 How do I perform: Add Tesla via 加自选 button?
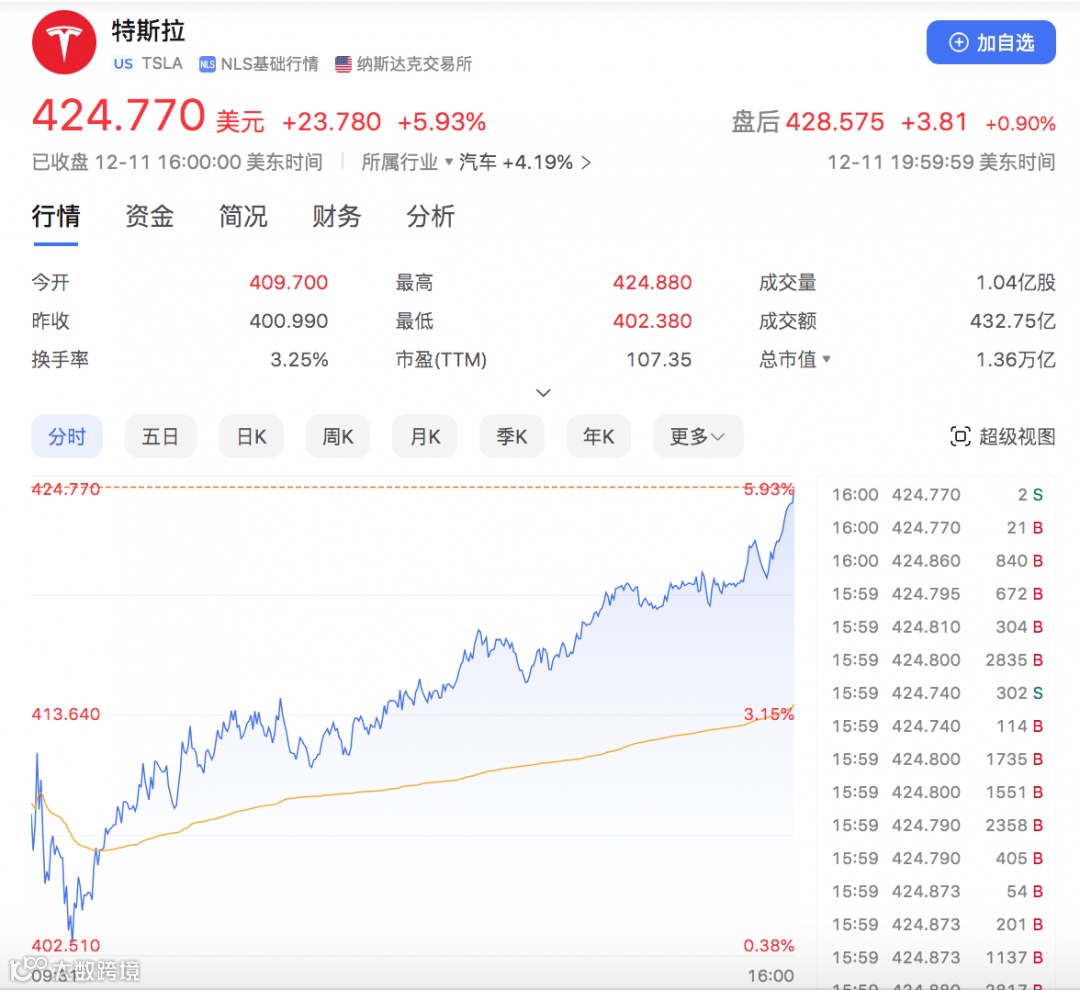pos(990,42)
